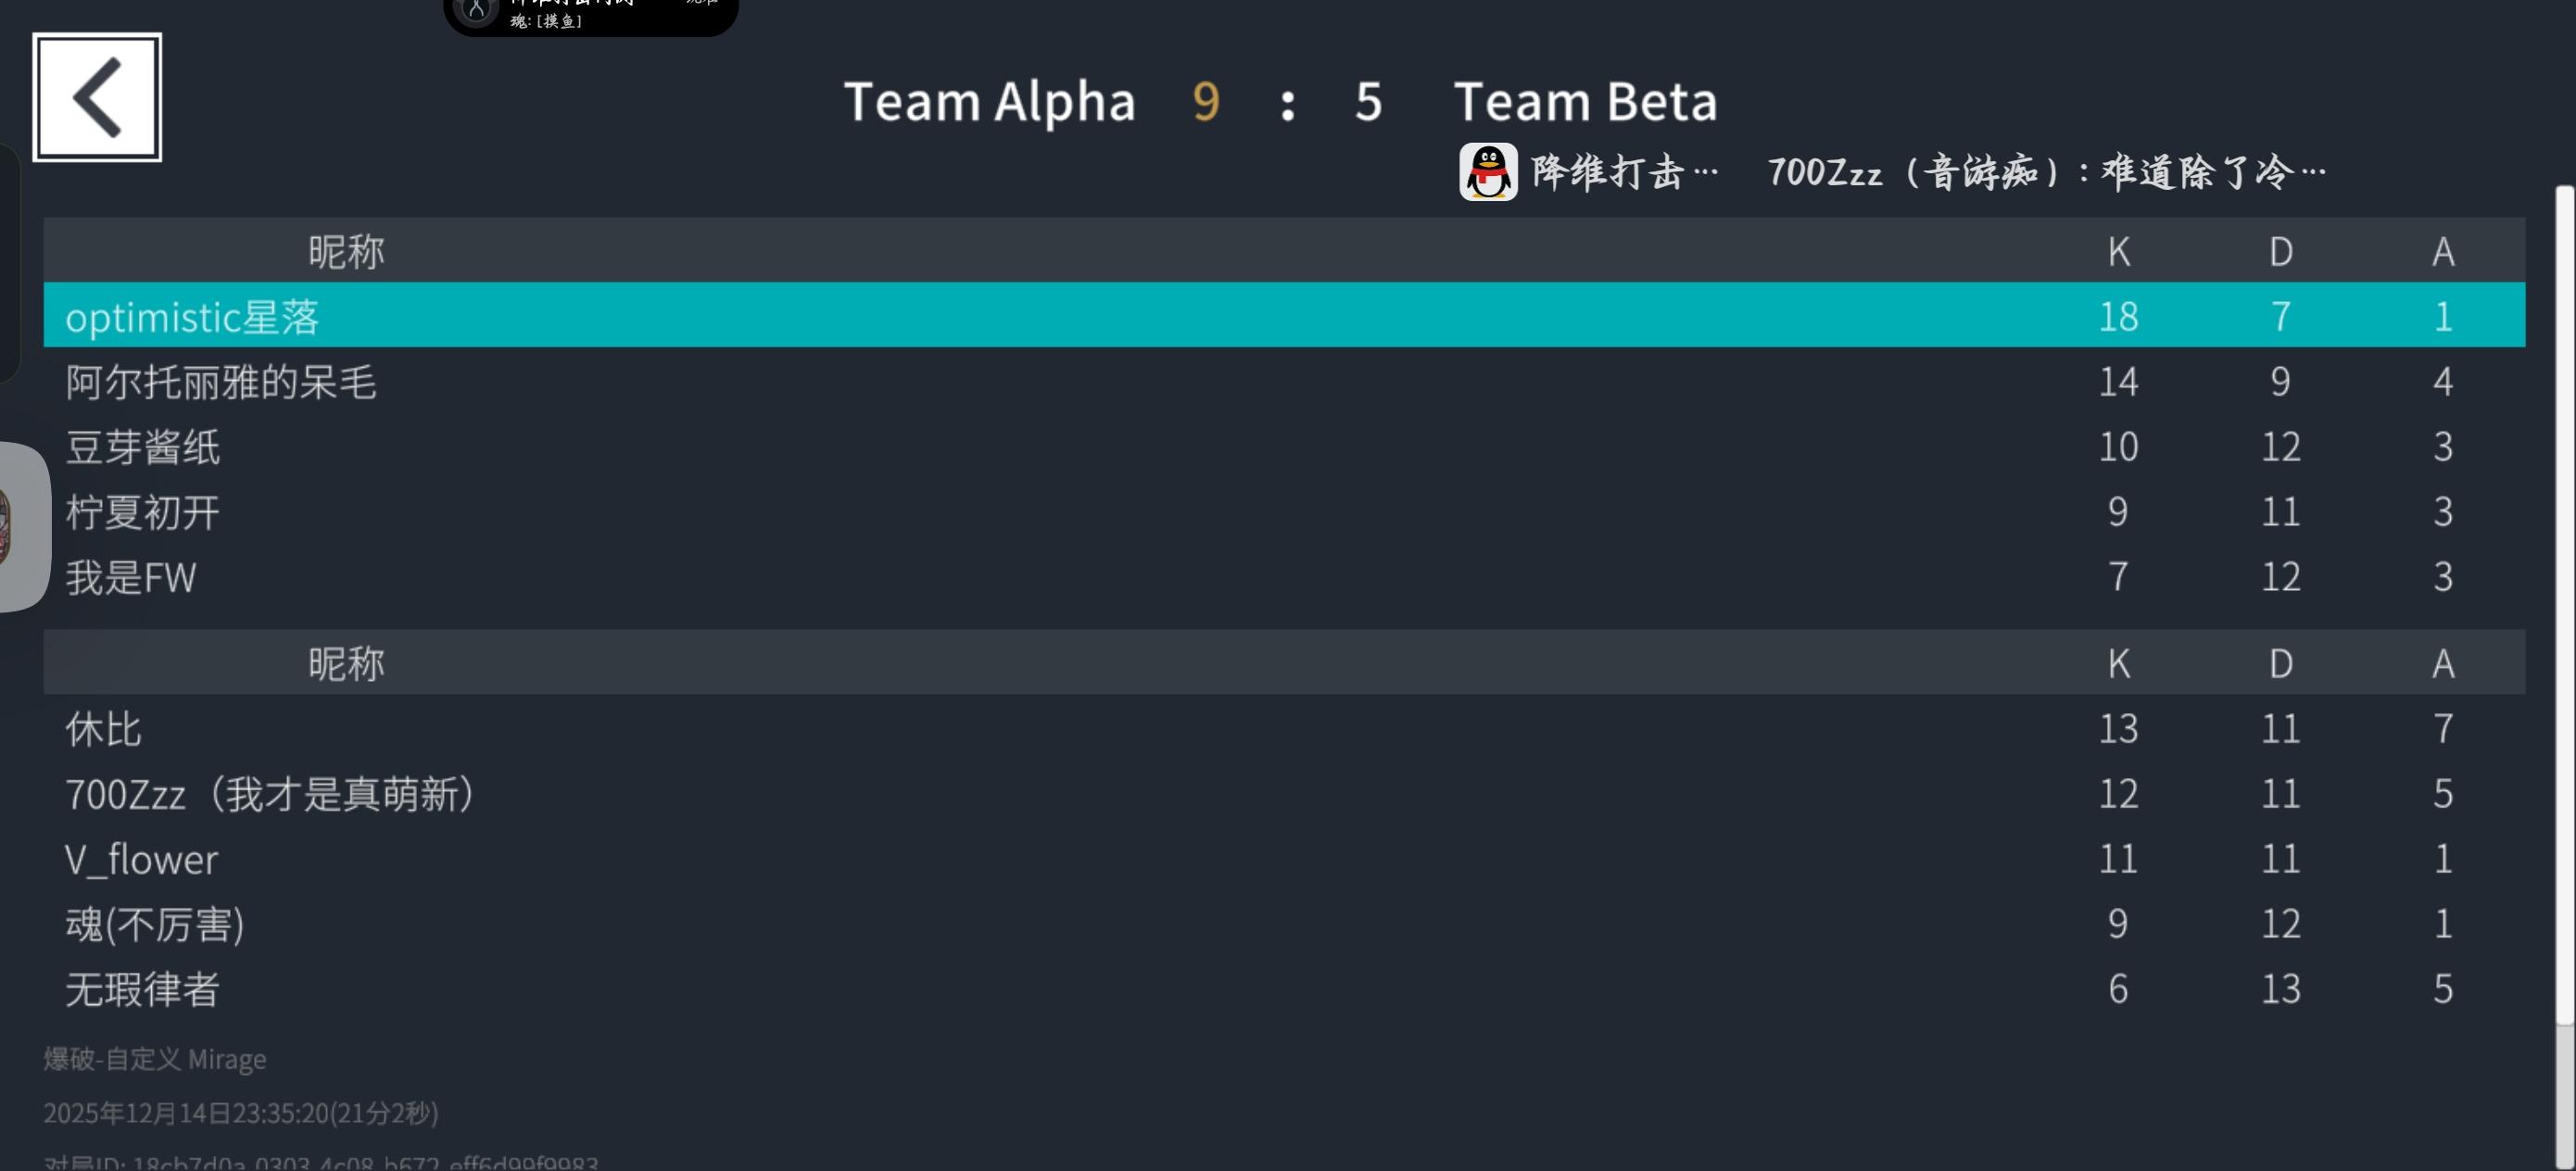
Task: Click the V_flower player row
Action: click(140, 859)
